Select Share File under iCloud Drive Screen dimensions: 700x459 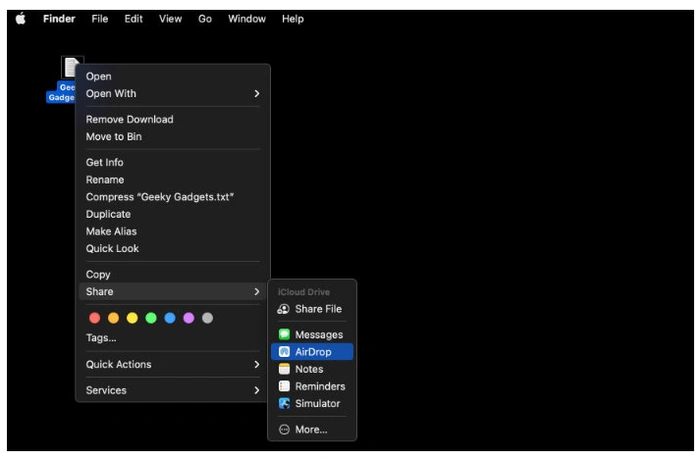312,309
